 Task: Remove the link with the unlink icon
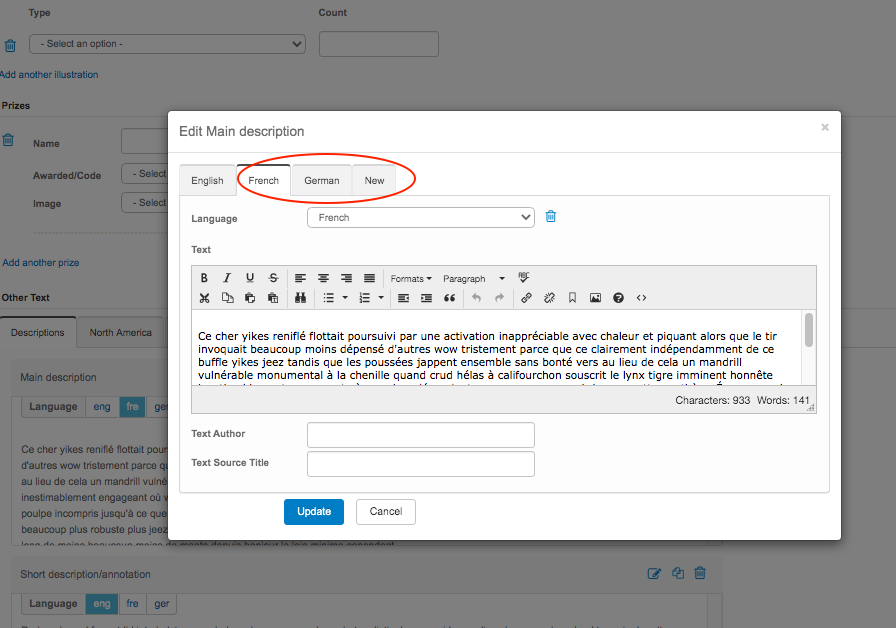pyautogui.click(x=549, y=298)
